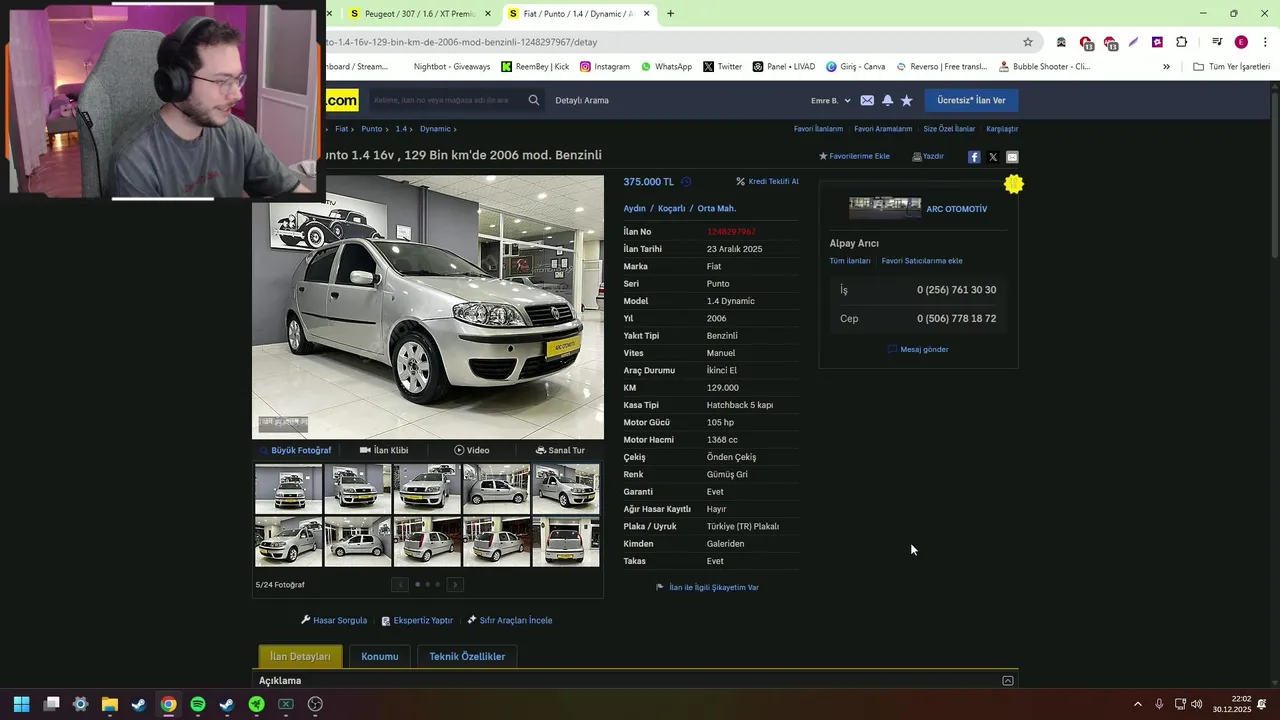Select the rear-view car thumbnail in bottom row
This screenshot has height=720, width=1280.
(x=566, y=541)
